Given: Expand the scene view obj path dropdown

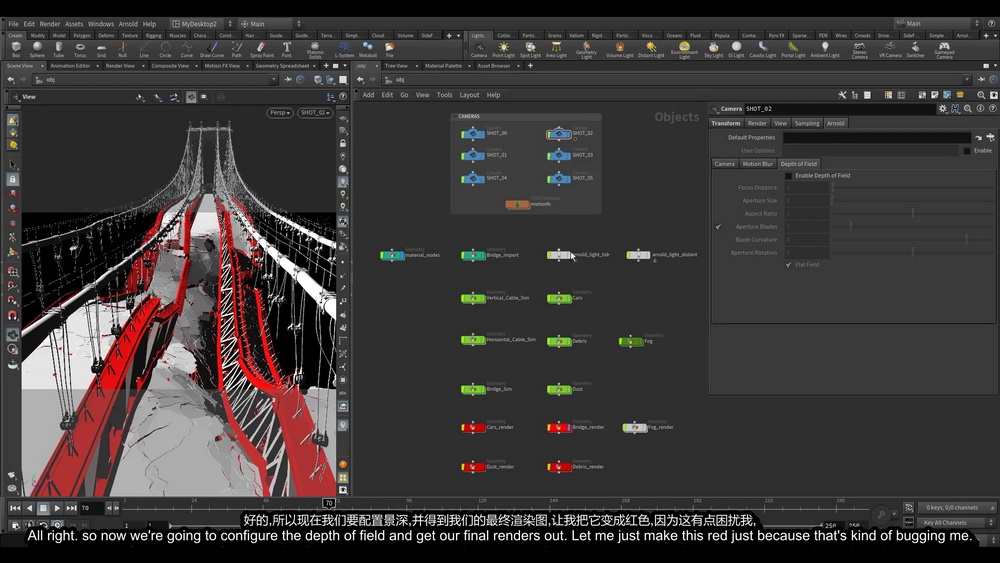Looking at the screenshot, I should pyautogui.click(x=274, y=80).
